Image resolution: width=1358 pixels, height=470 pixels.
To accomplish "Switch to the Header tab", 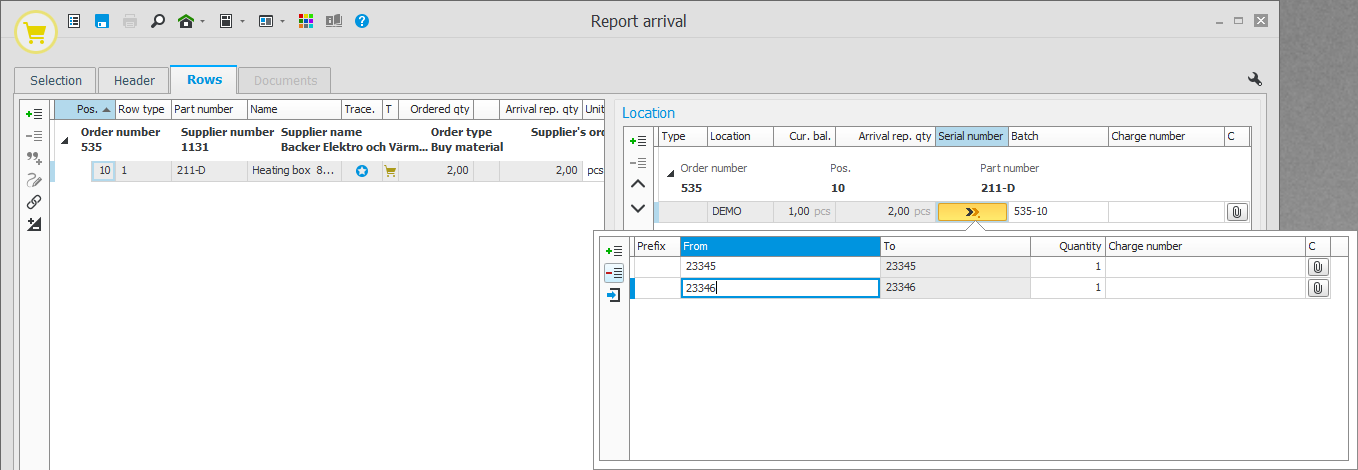I will (134, 81).
